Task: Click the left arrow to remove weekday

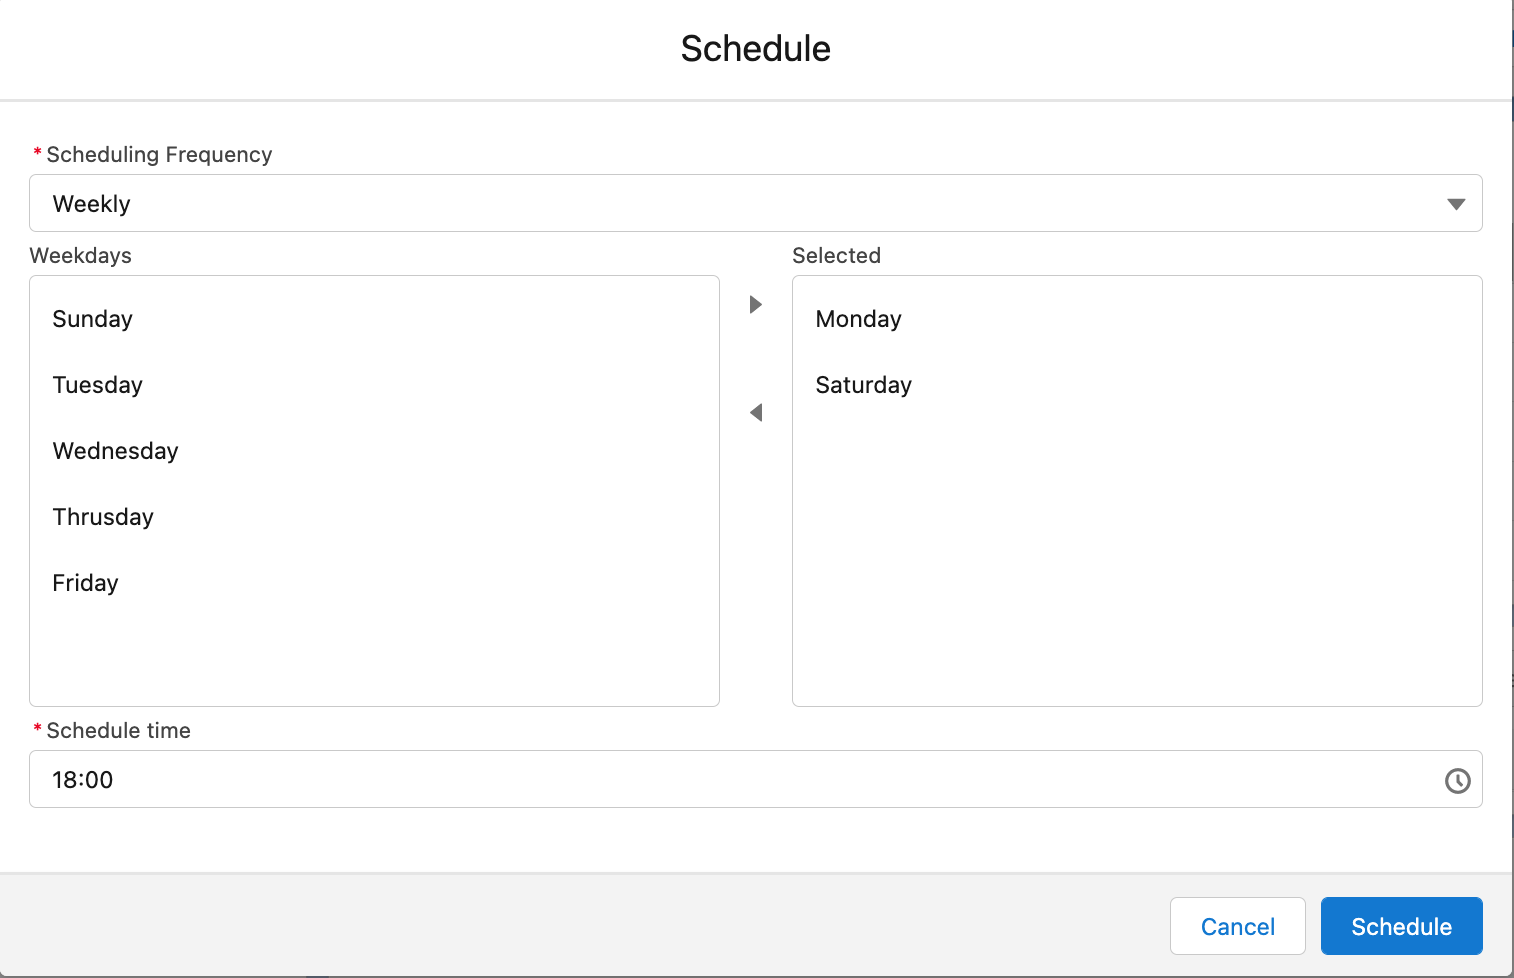Action: click(756, 412)
